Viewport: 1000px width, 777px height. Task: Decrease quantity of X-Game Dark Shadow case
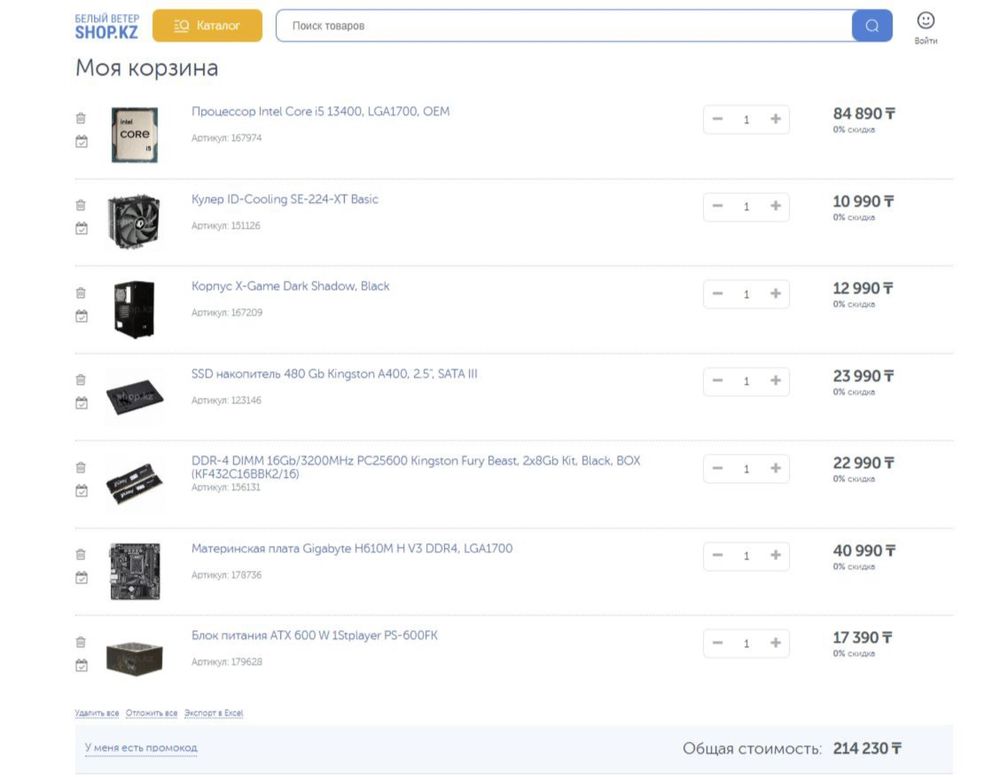(717, 293)
